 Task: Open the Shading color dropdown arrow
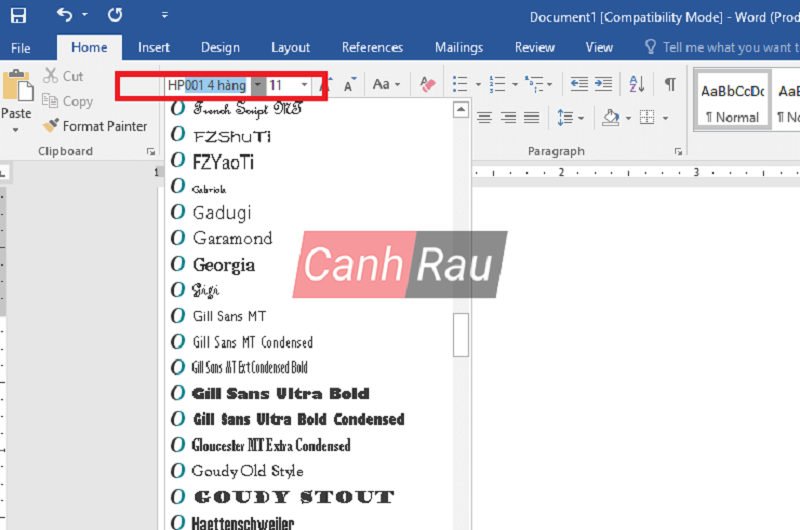[x=629, y=118]
